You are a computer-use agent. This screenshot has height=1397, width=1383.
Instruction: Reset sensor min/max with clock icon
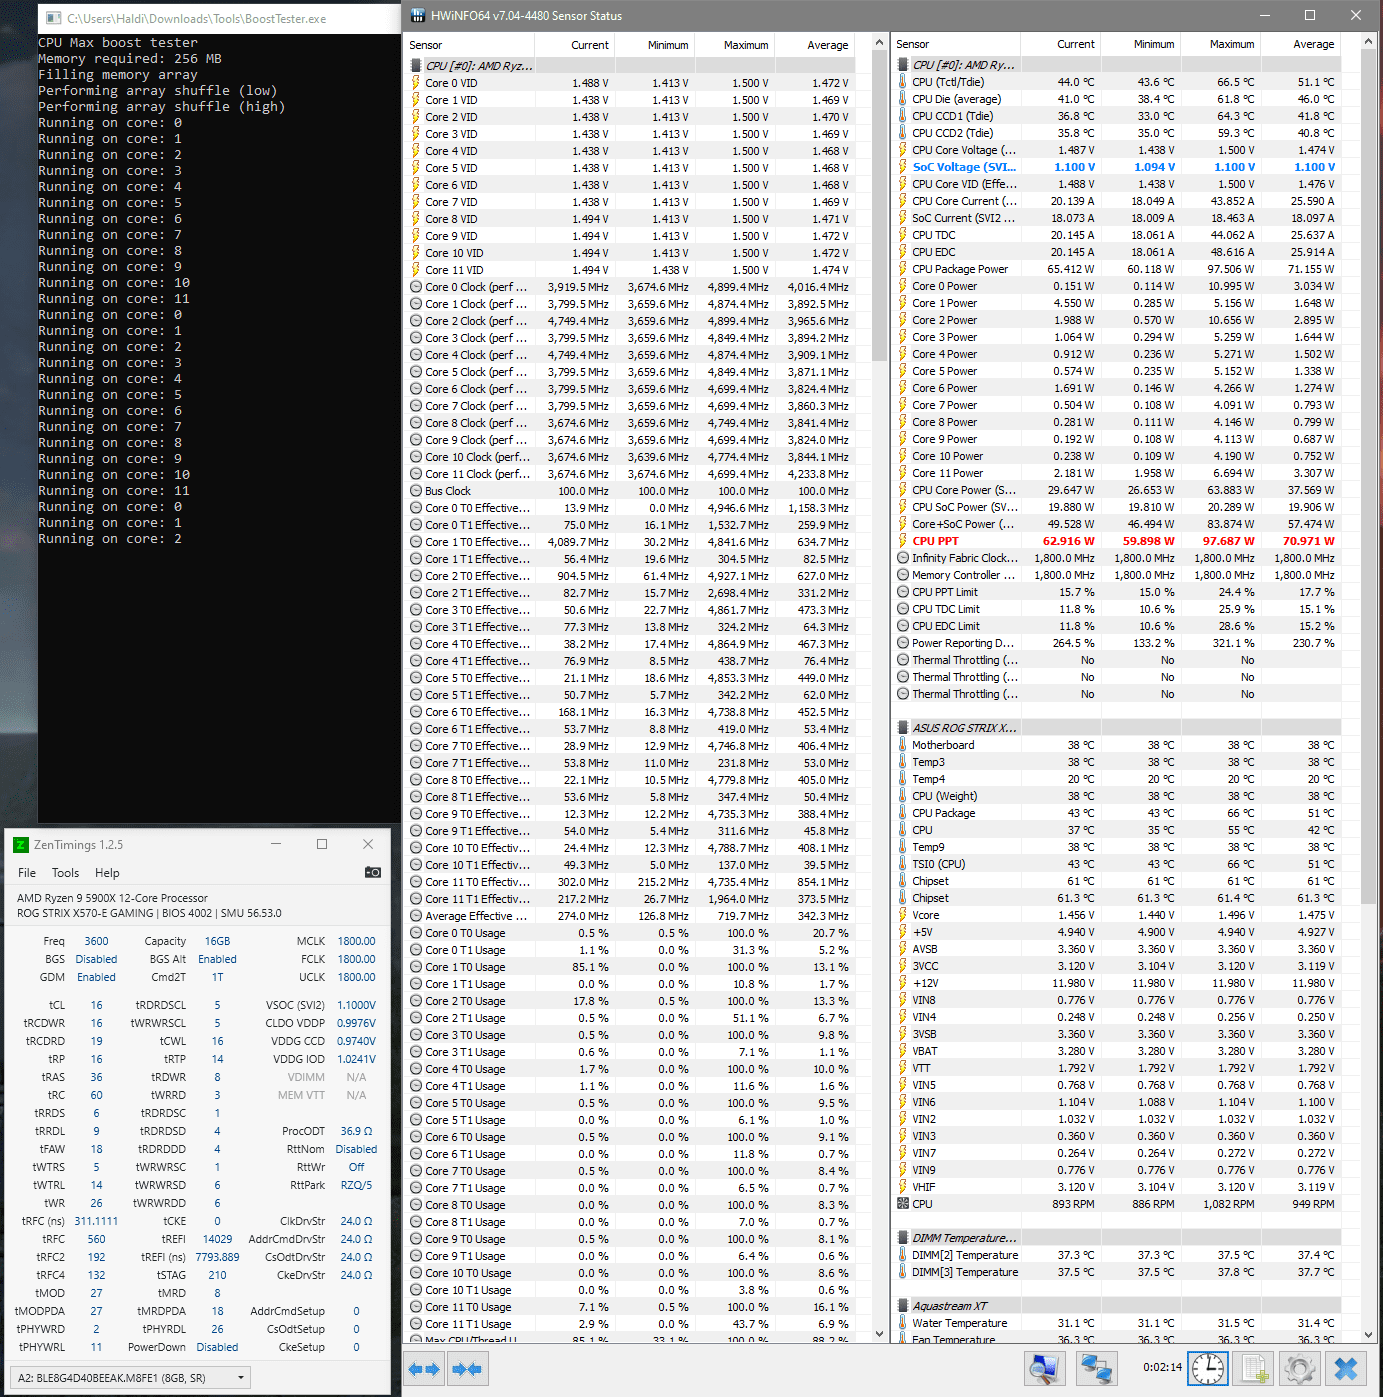(x=1208, y=1368)
